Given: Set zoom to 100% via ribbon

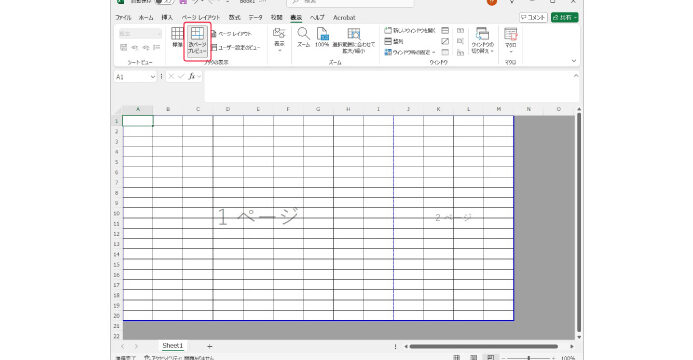Looking at the screenshot, I should point(322,38).
